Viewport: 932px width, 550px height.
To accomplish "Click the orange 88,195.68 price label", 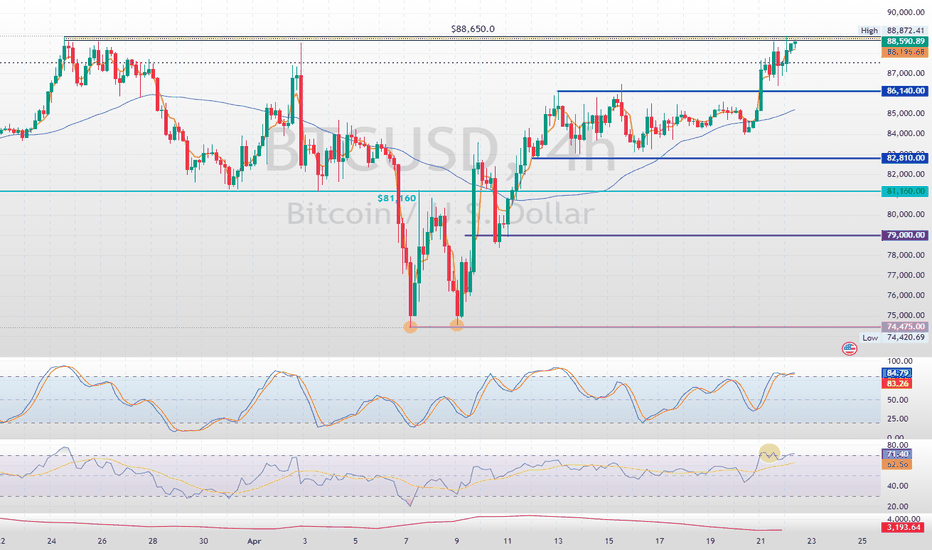I will pyautogui.click(x=905, y=52).
